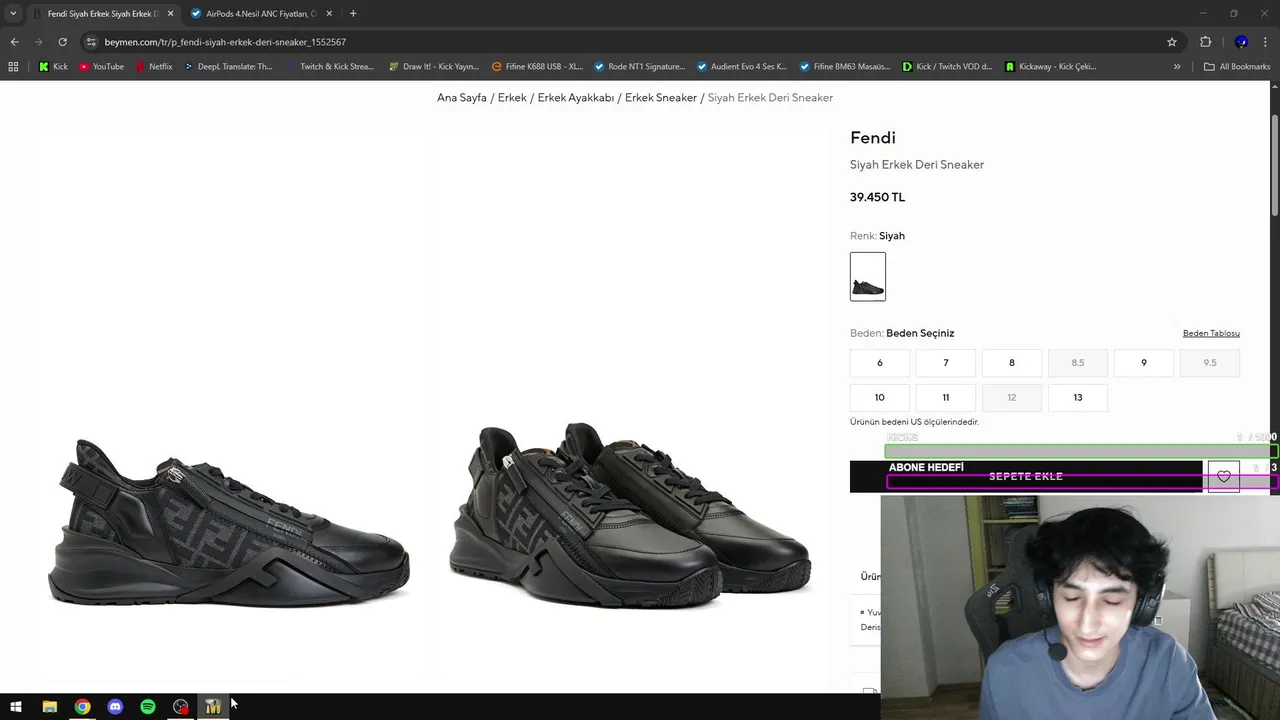1280x720 pixels.
Task: Show more bookmarks with the chevron
Action: pyautogui.click(x=1177, y=67)
